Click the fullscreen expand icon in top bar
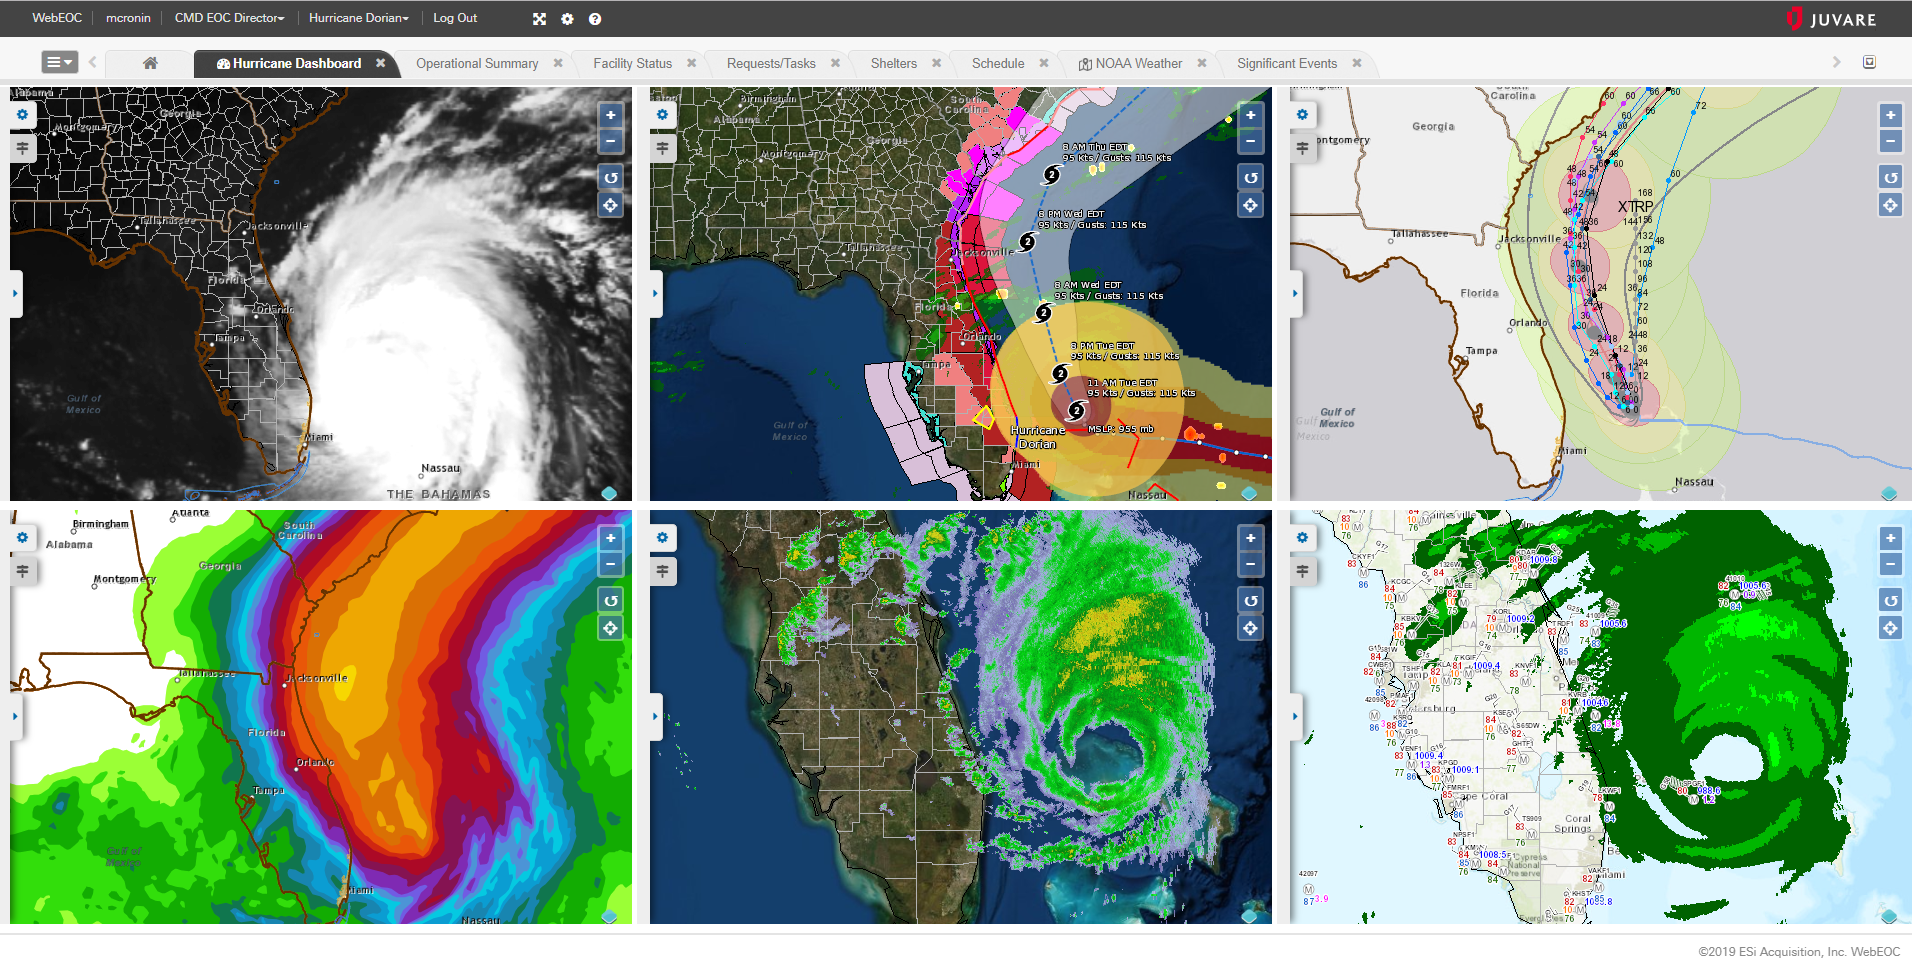The image size is (1912, 966). pos(539,19)
